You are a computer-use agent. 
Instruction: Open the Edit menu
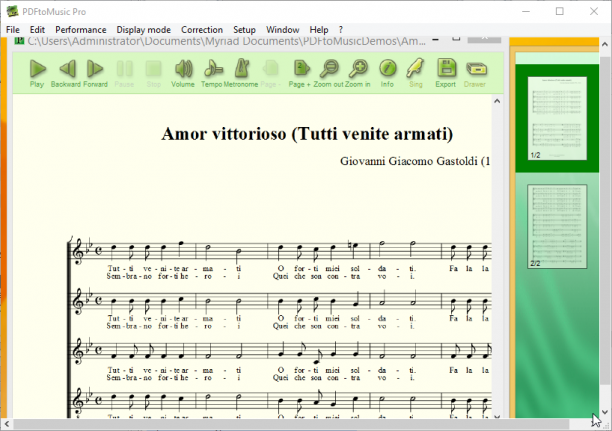click(37, 30)
